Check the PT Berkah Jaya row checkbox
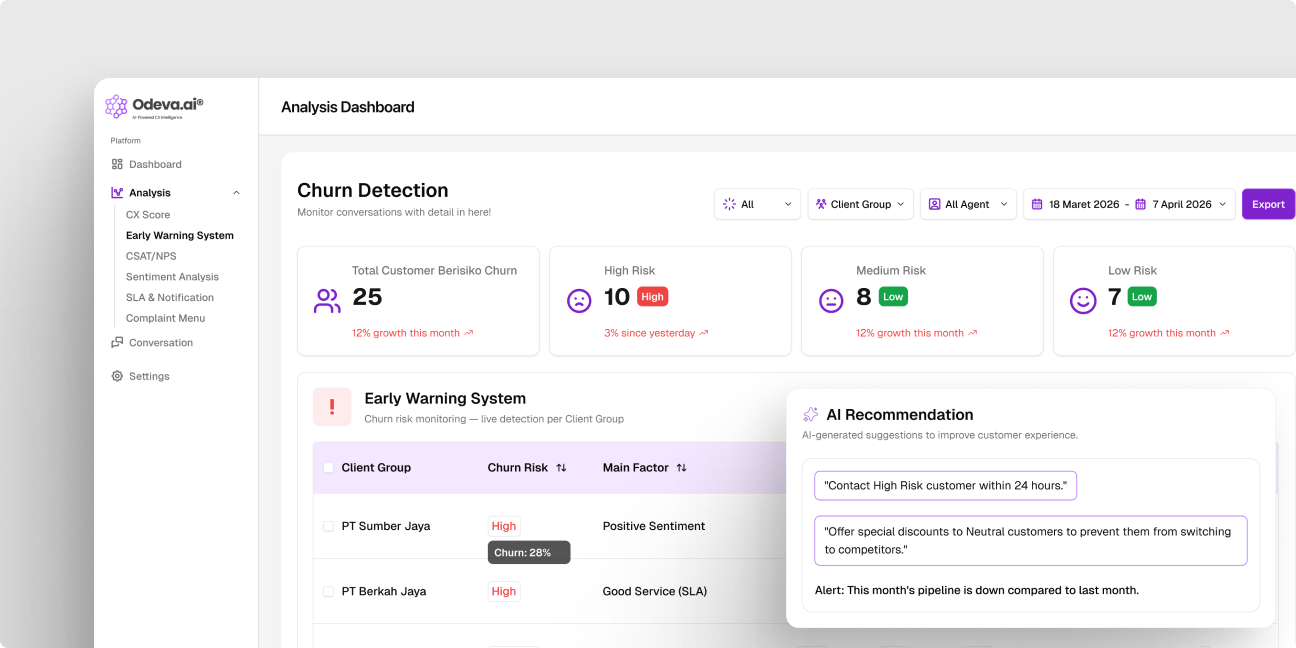 (328, 591)
